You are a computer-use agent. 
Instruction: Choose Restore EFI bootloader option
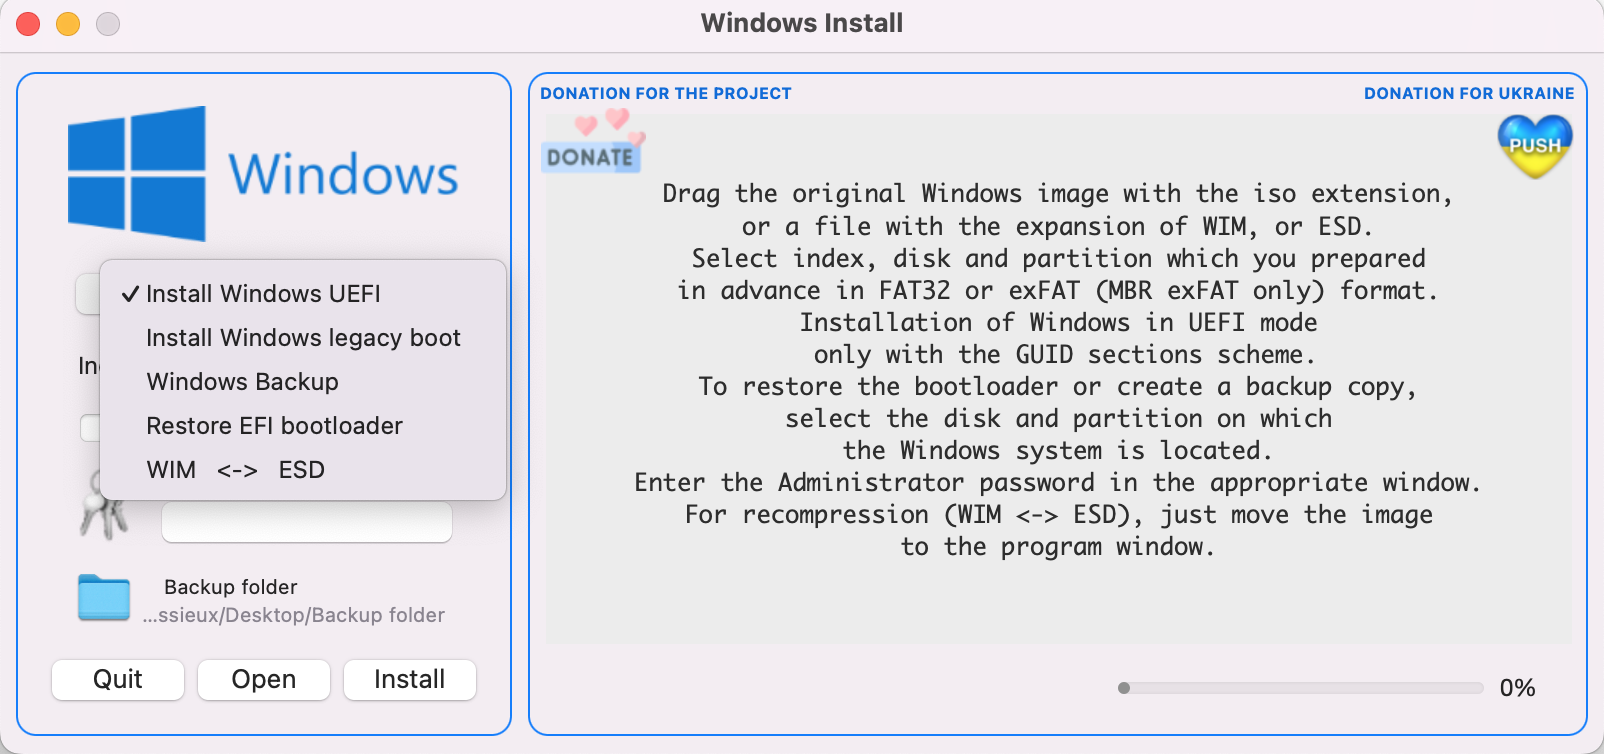[x=303, y=426]
